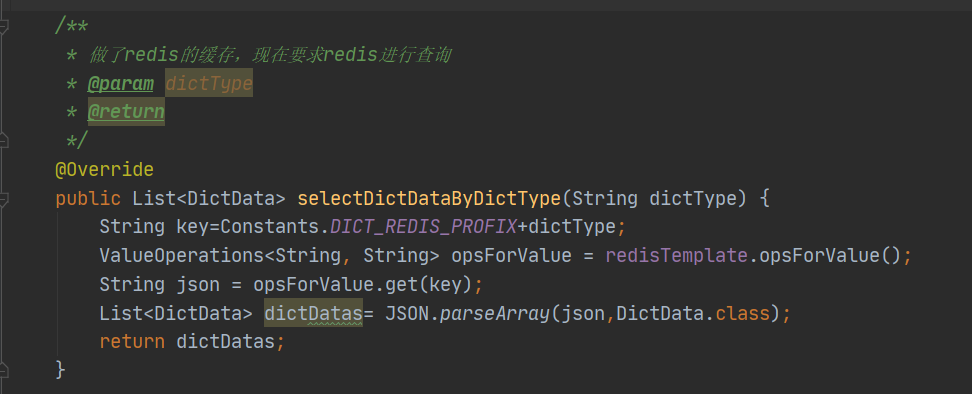Click the @param Javadoc tag
The height and width of the screenshot is (394, 972).
click(120, 84)
